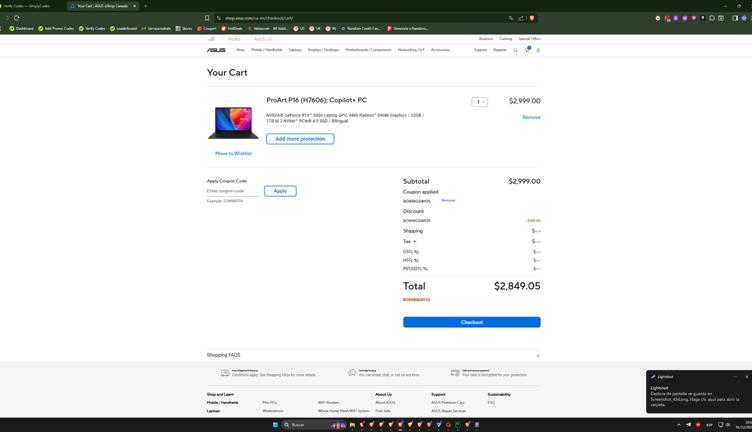This screenshot has height=432, width=752.
Task: Open the Special Offers link
Action: pyautogui.click(x=529, y=39)
